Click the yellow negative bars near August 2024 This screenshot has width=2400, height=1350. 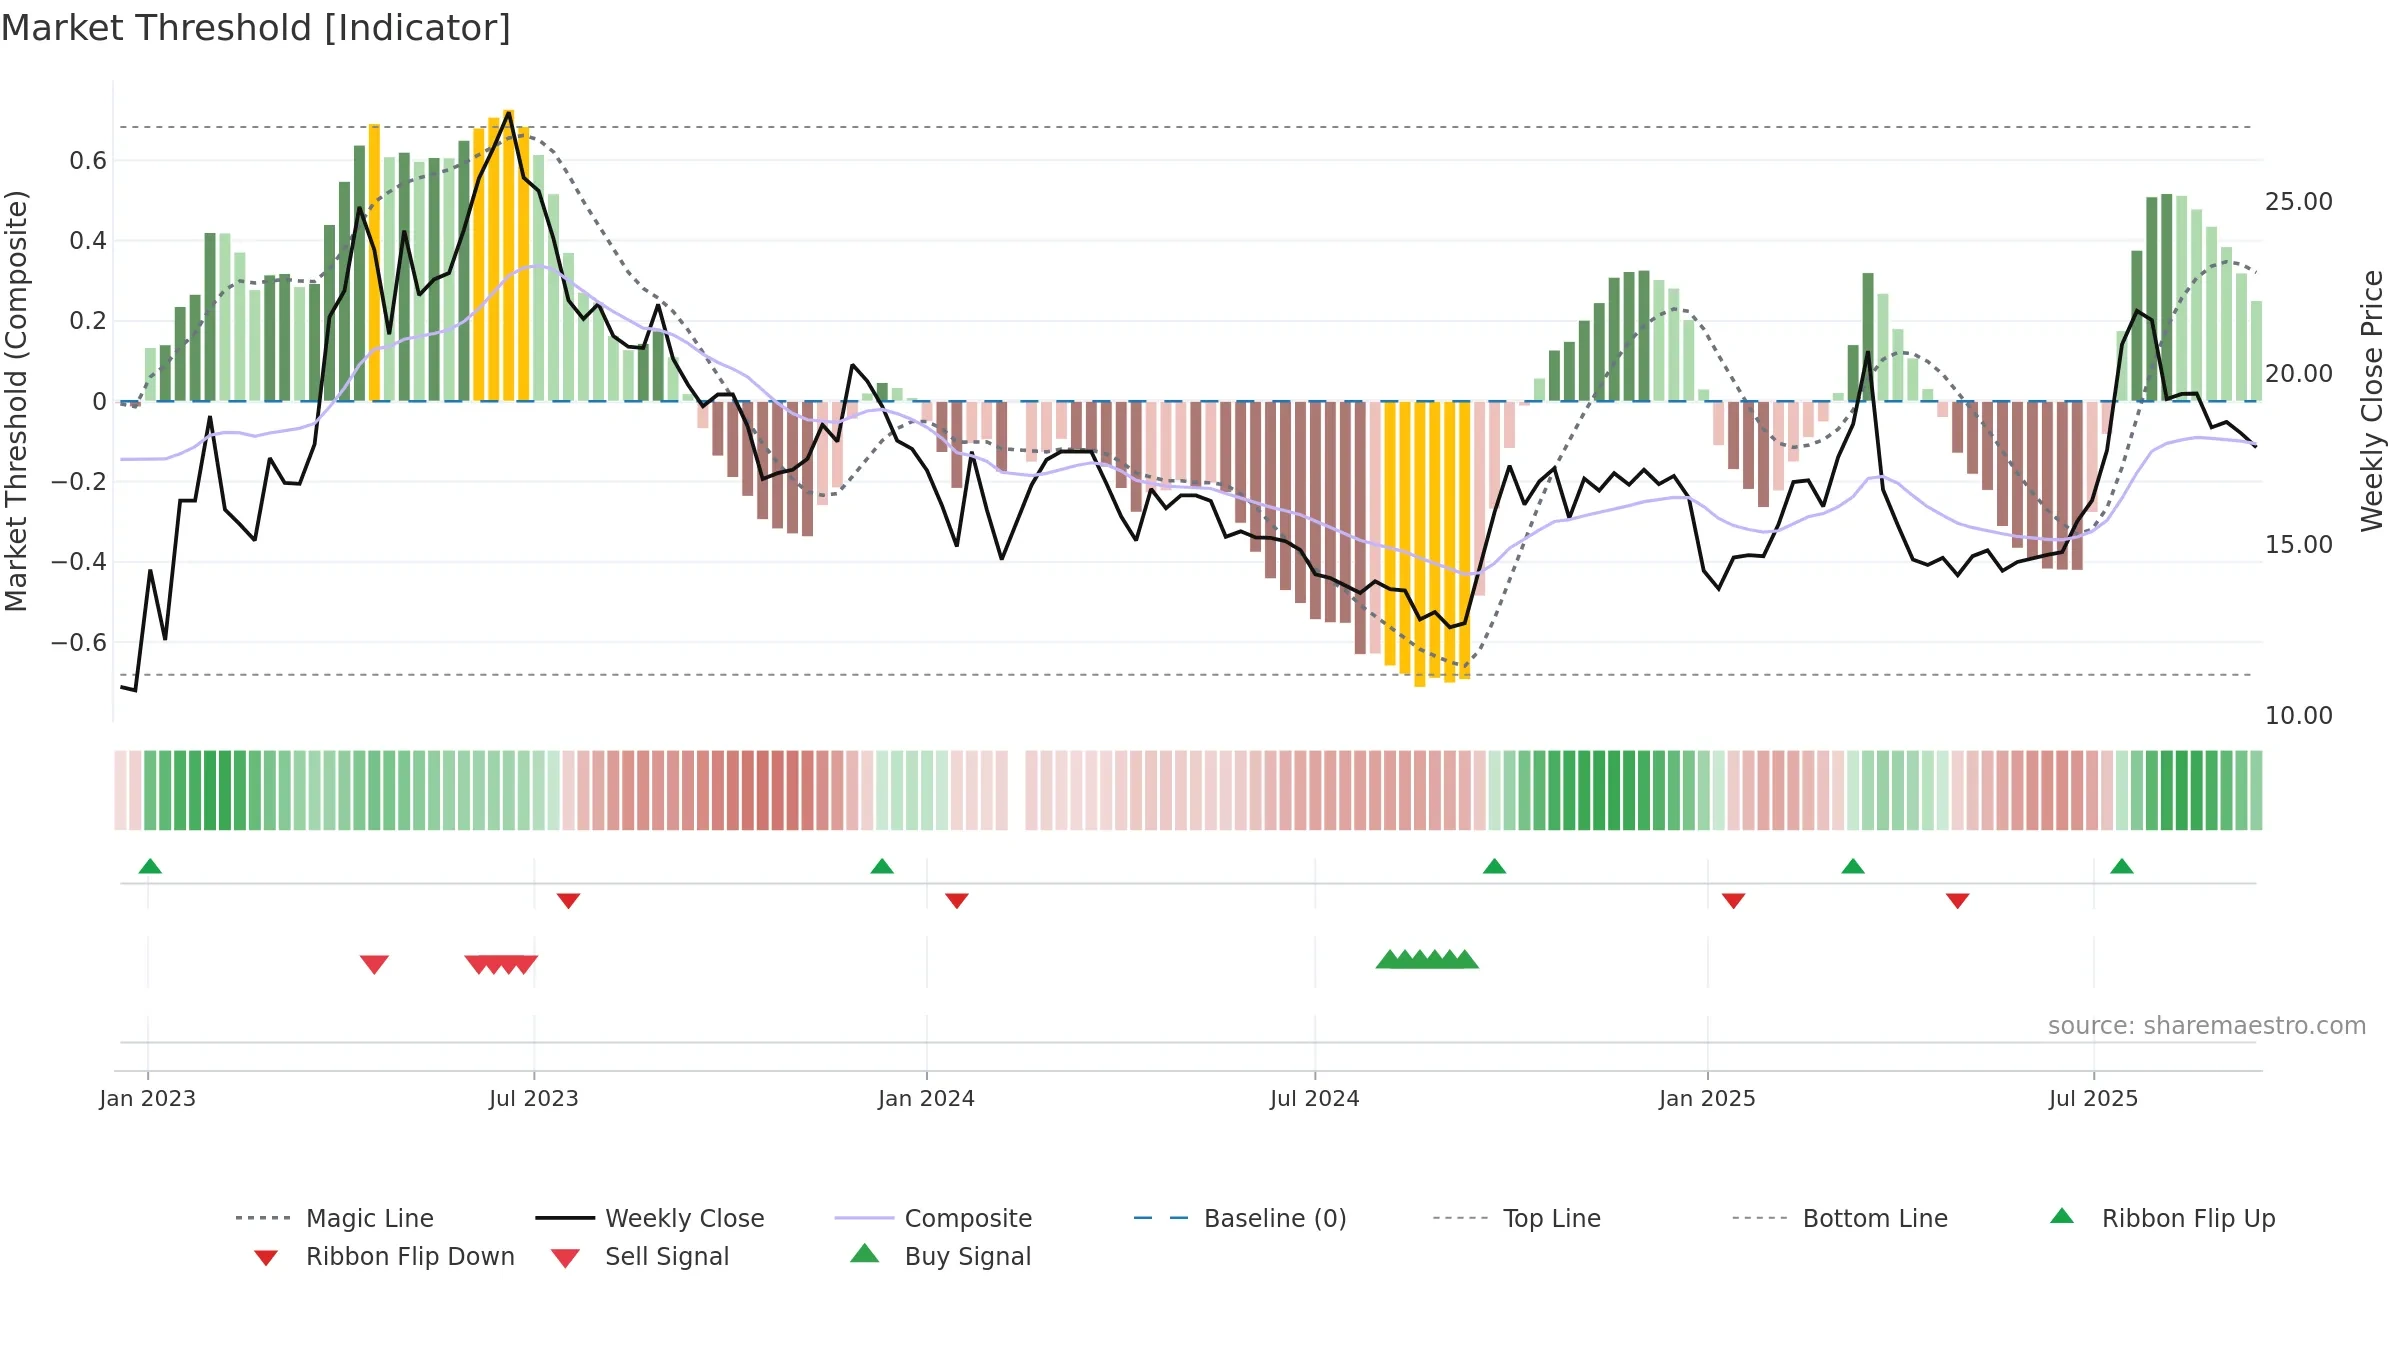(x=1427, y=543)
